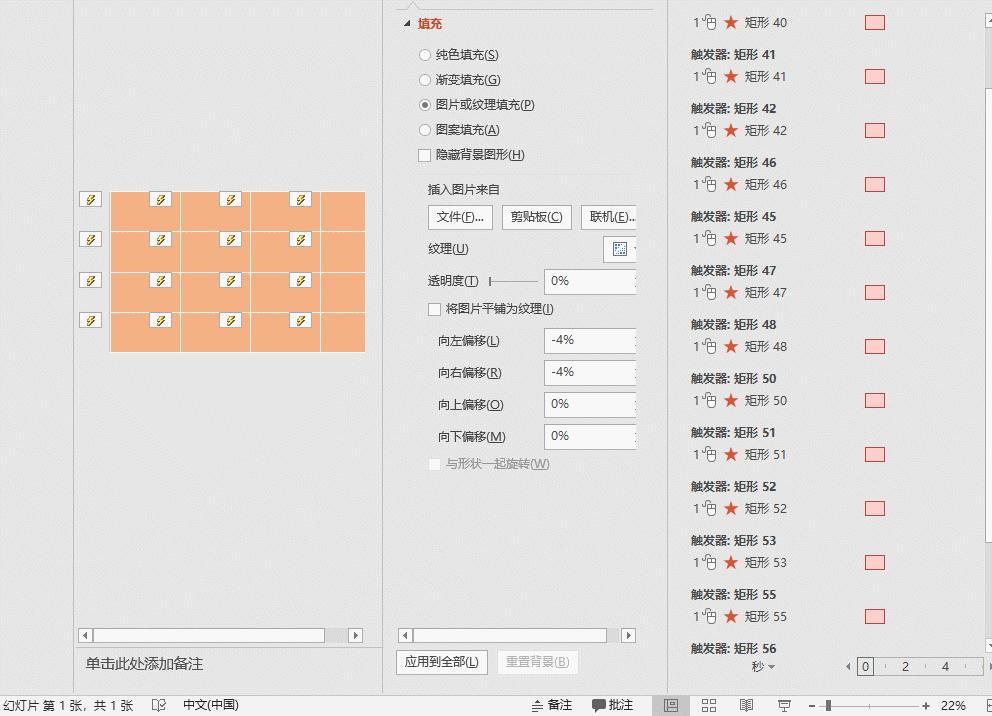This screenshot has width=992, height=716.
Task: Click the 应用到全部 button
Action: click(441, 663)
